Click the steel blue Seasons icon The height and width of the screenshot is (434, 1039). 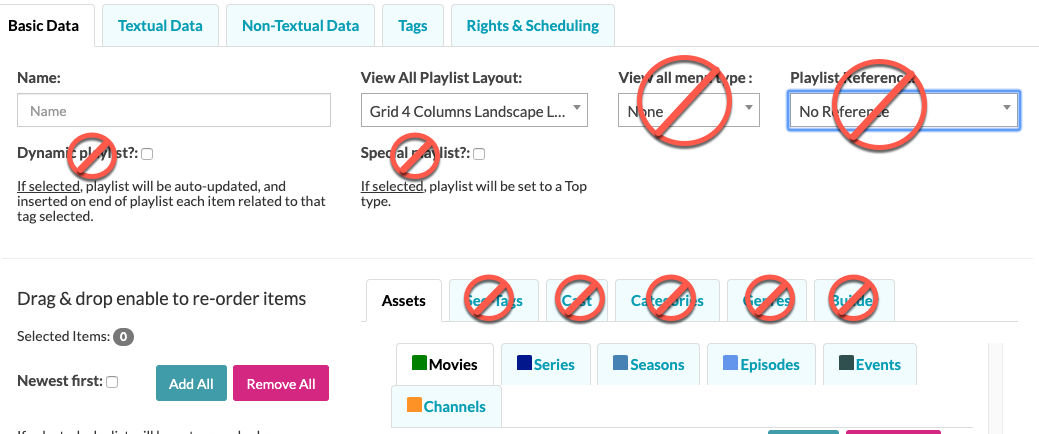tap(620, 363)
